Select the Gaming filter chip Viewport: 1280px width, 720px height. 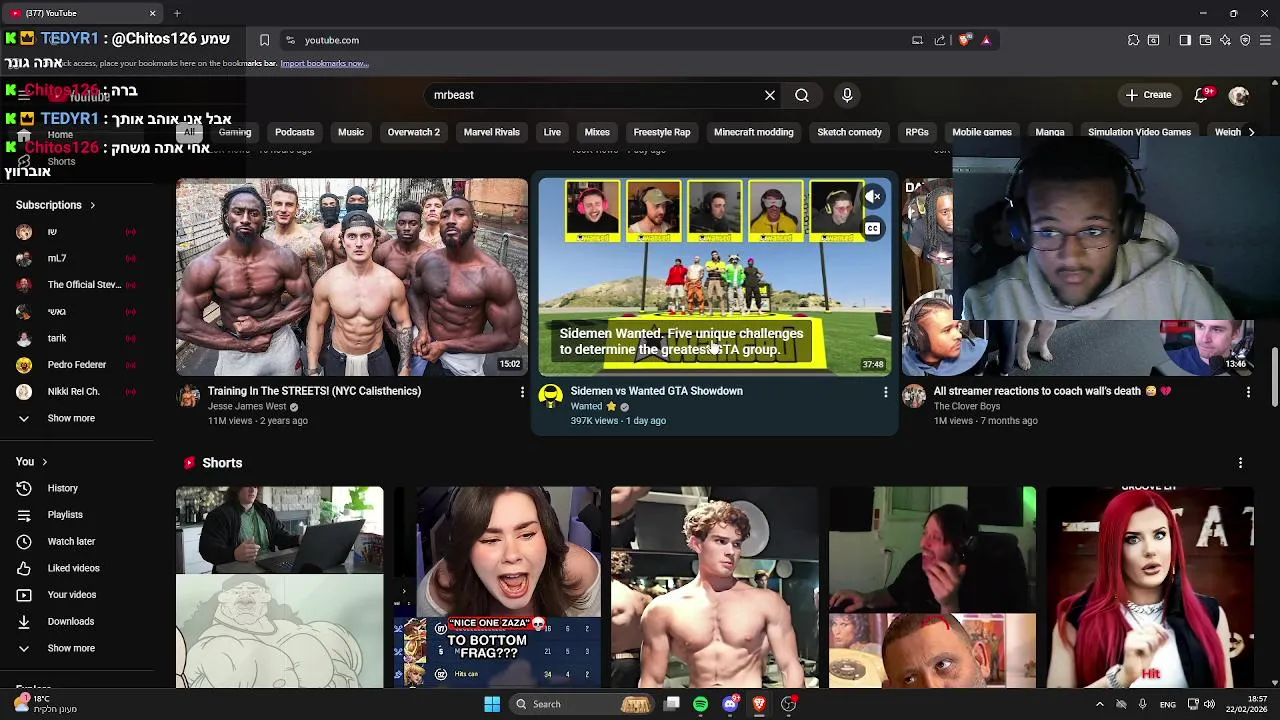pos(235,132)
